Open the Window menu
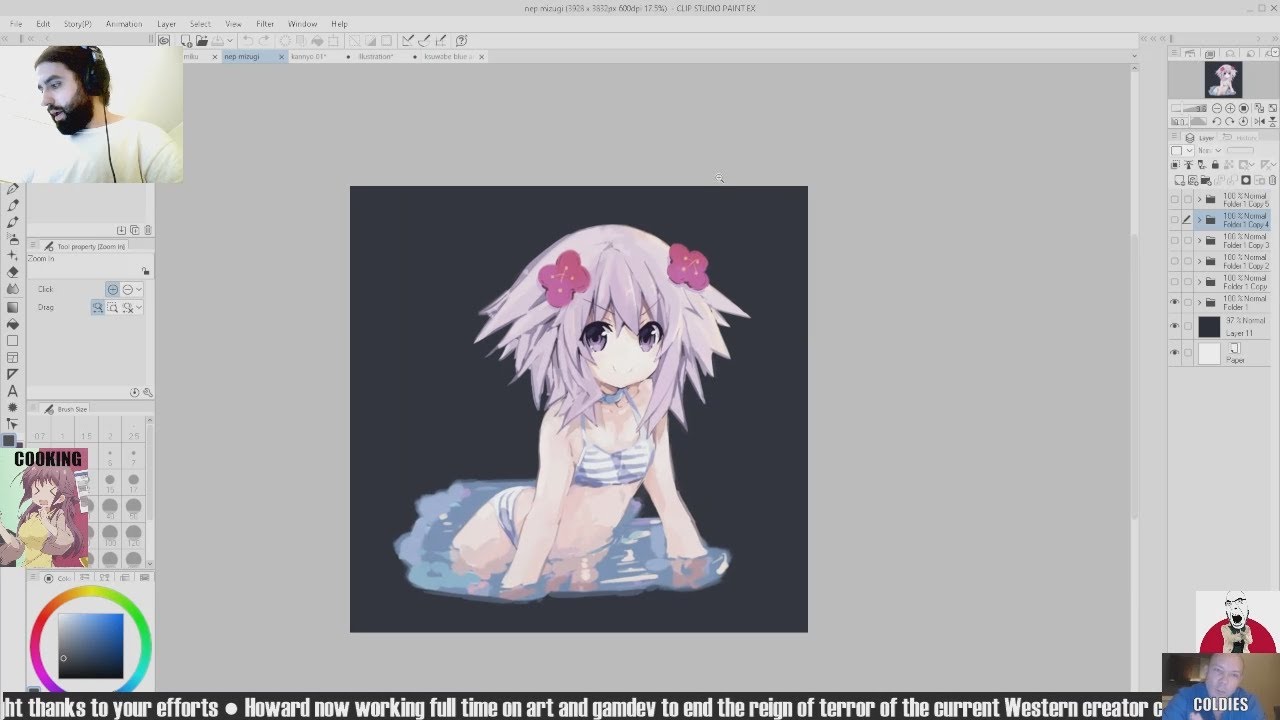Screen dimensions: 1280x720 pos(302,24)
